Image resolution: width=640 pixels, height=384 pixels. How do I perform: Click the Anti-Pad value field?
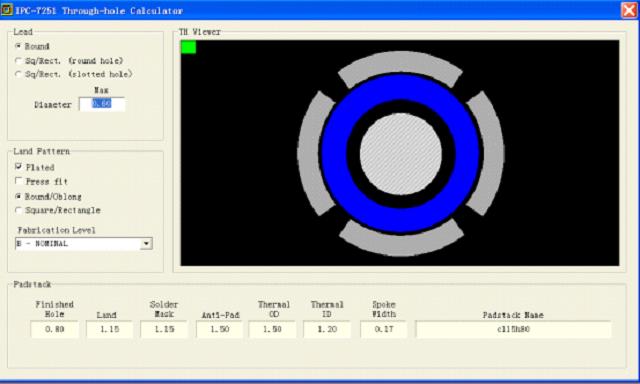point(220,329)
